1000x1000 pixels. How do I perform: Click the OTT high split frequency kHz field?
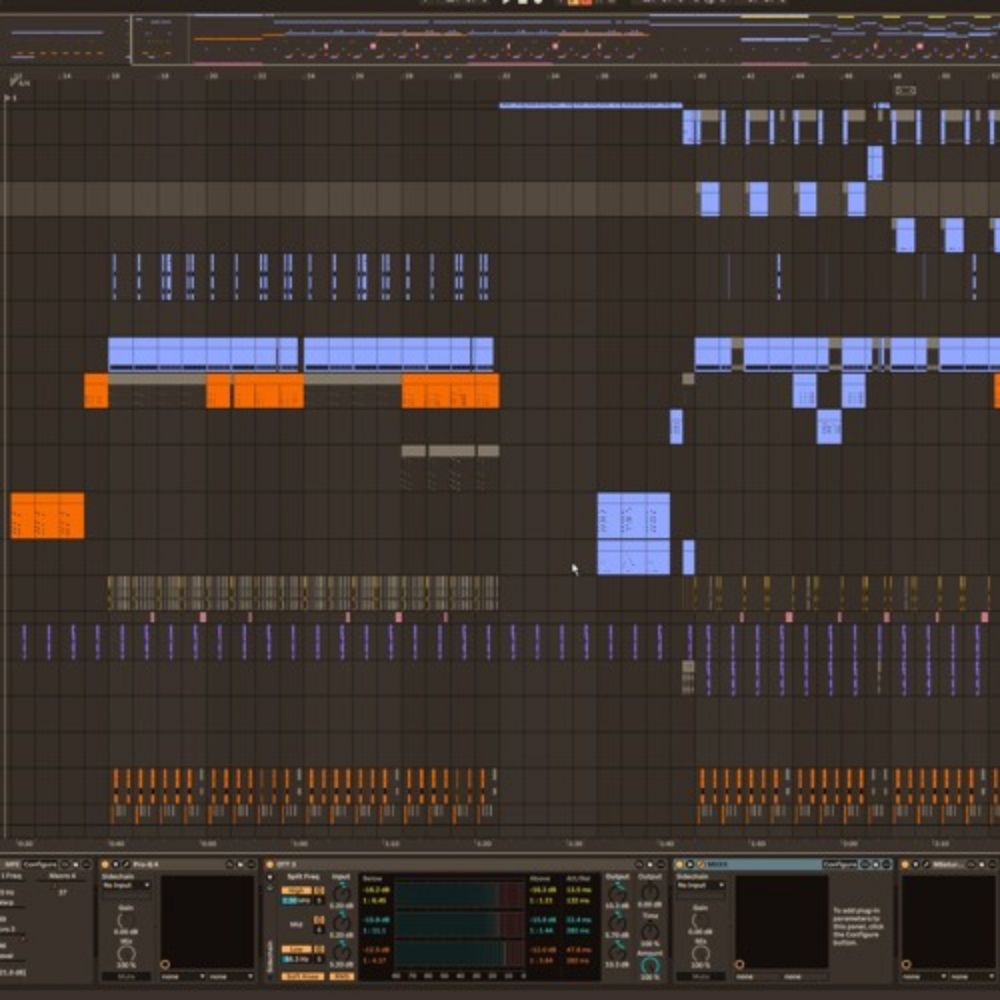[x=296, y=901]
